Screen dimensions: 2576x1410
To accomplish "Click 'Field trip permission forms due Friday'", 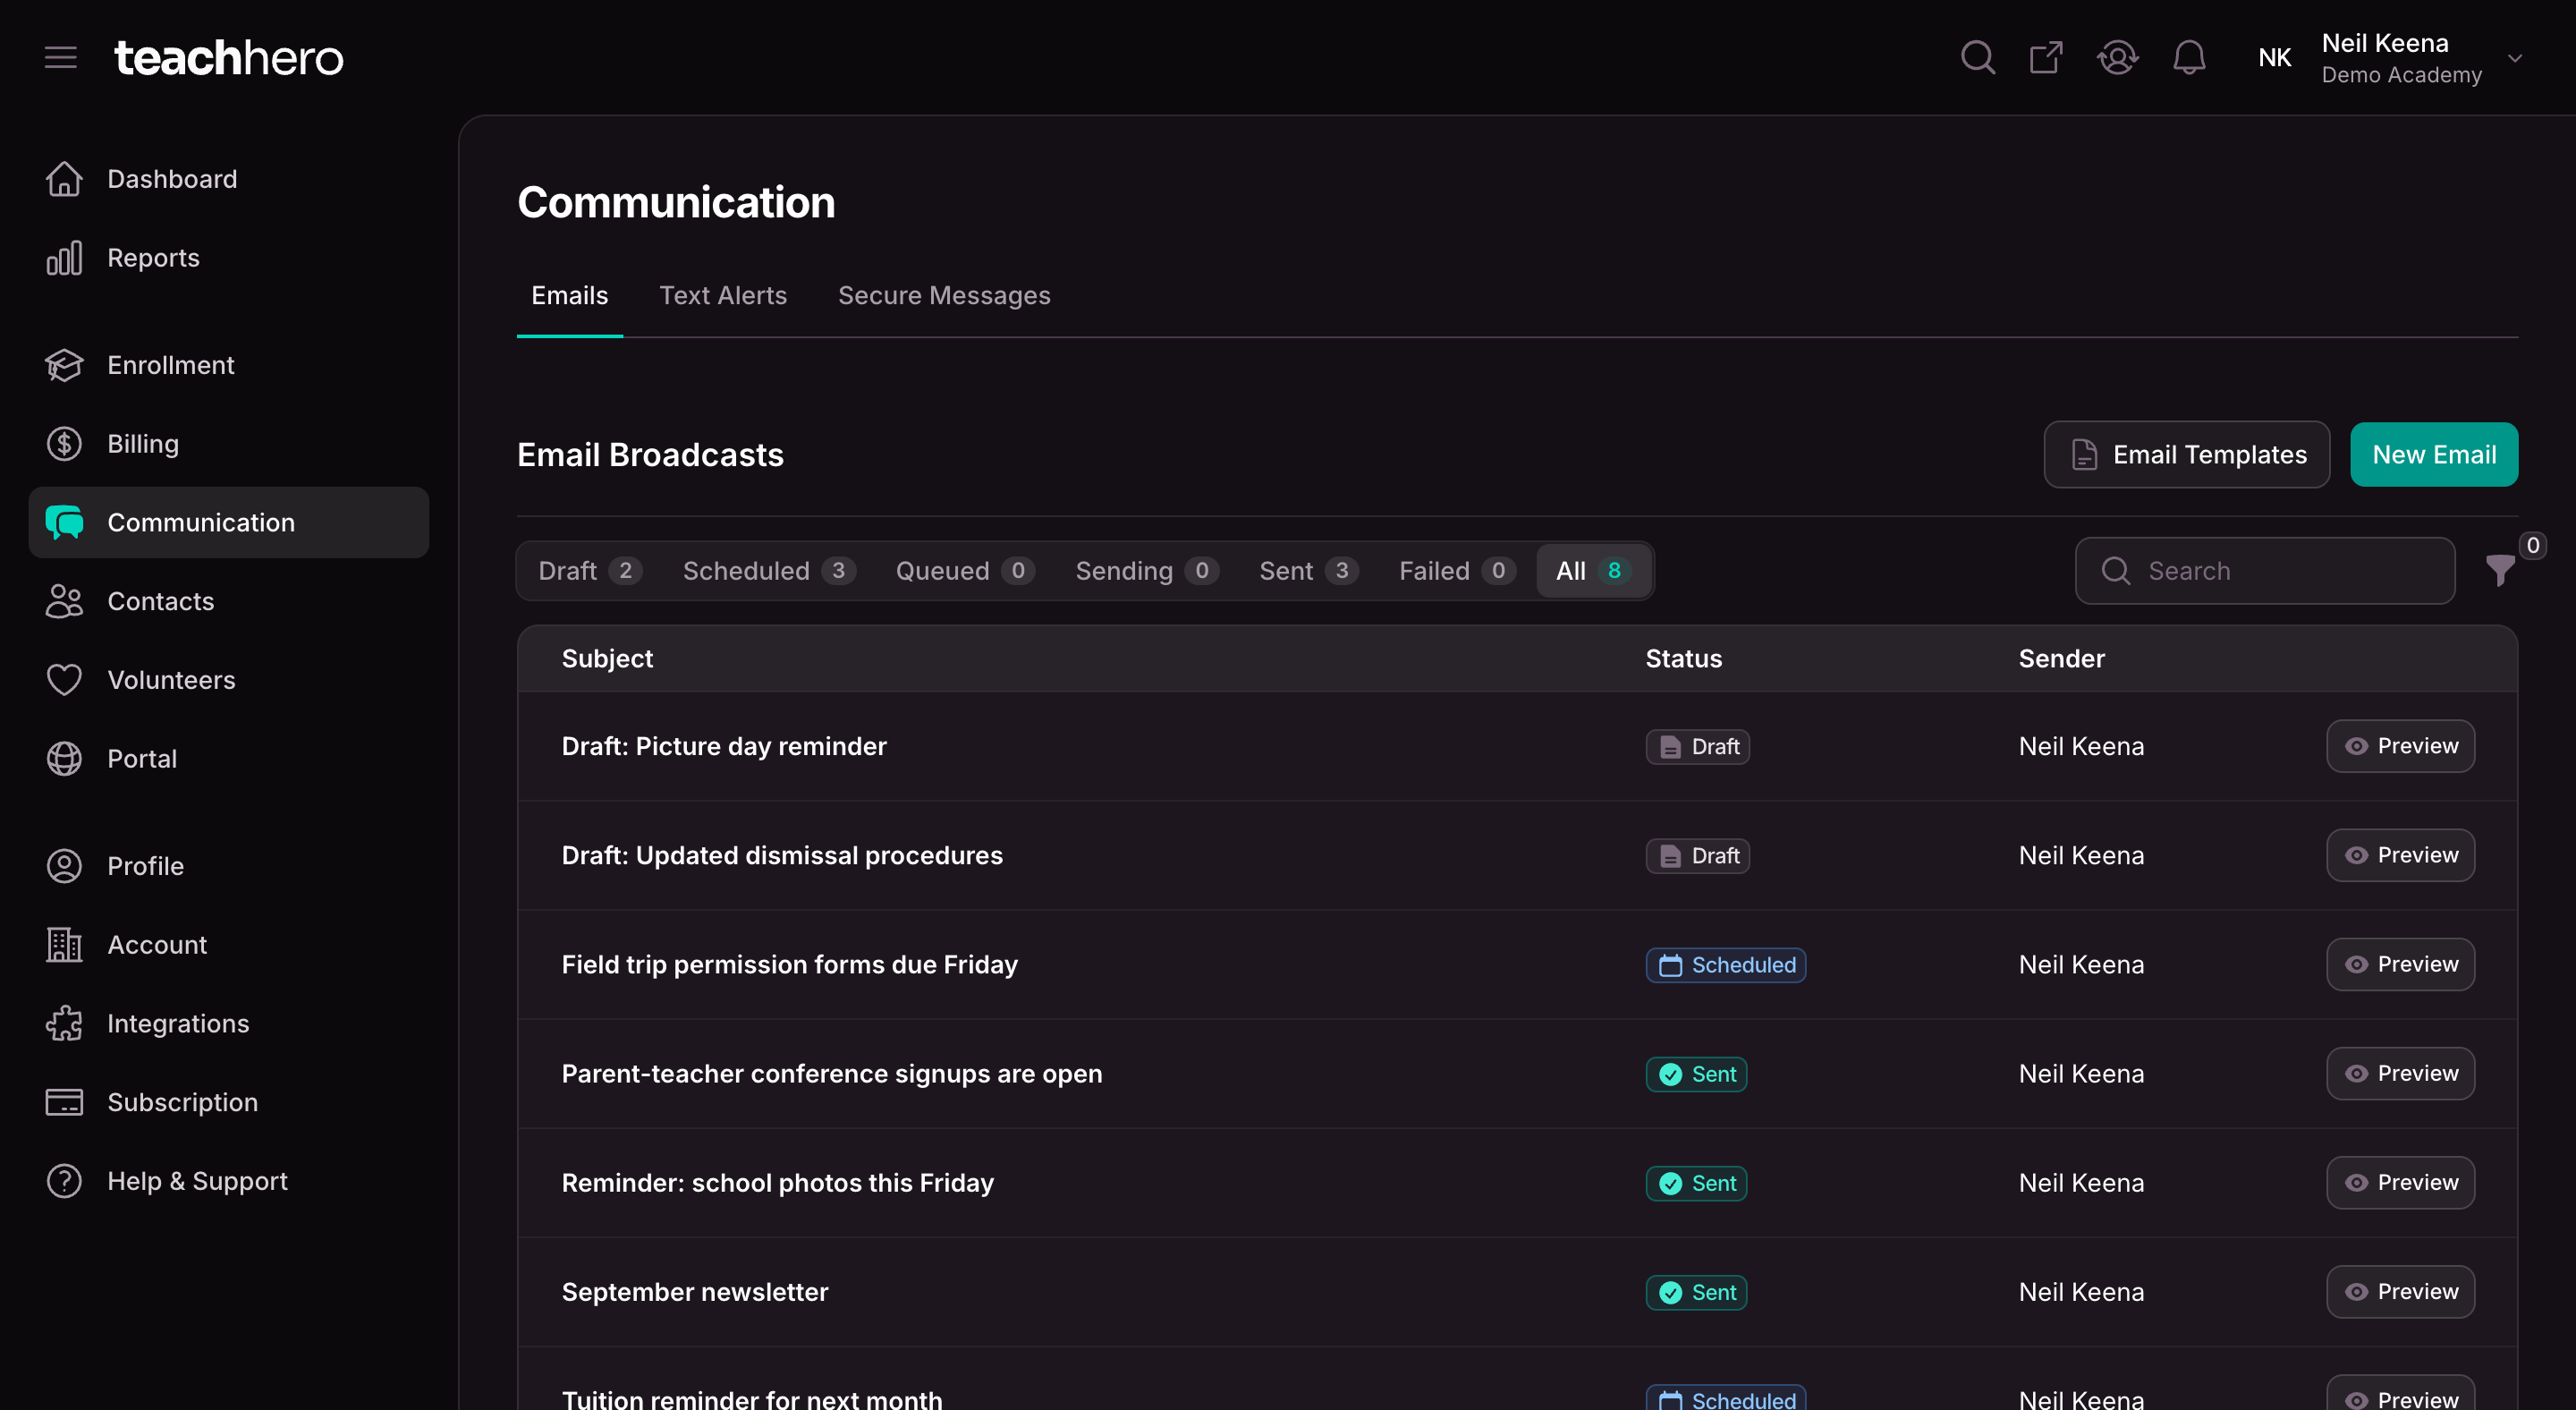I will [790, 964].
